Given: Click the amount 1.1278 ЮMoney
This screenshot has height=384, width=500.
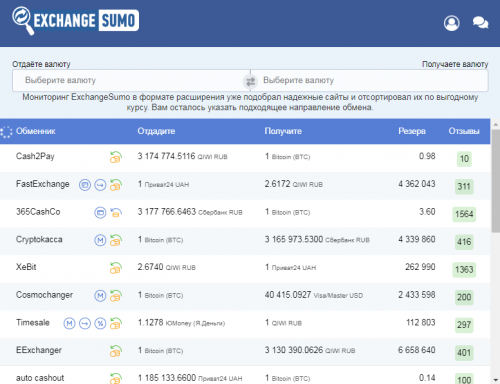Looking at the screenshot, I should [x=181, y=323].
